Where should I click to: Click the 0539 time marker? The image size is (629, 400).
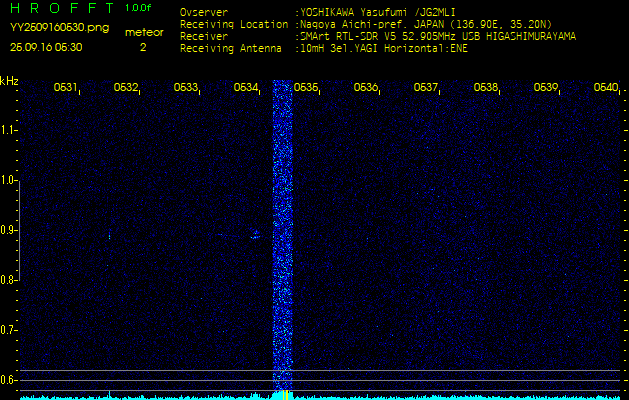[x=546, y=87]
